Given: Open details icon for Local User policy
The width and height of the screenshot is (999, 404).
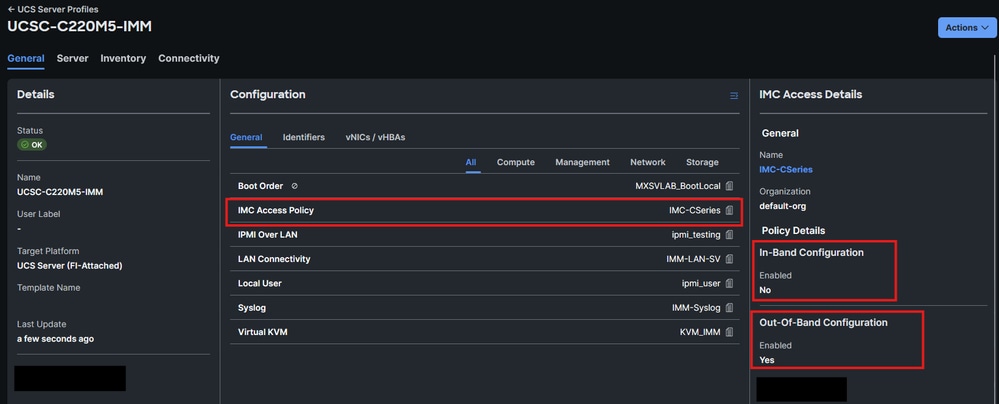Looking at the screenshot, I should click(x=729, y=283).
